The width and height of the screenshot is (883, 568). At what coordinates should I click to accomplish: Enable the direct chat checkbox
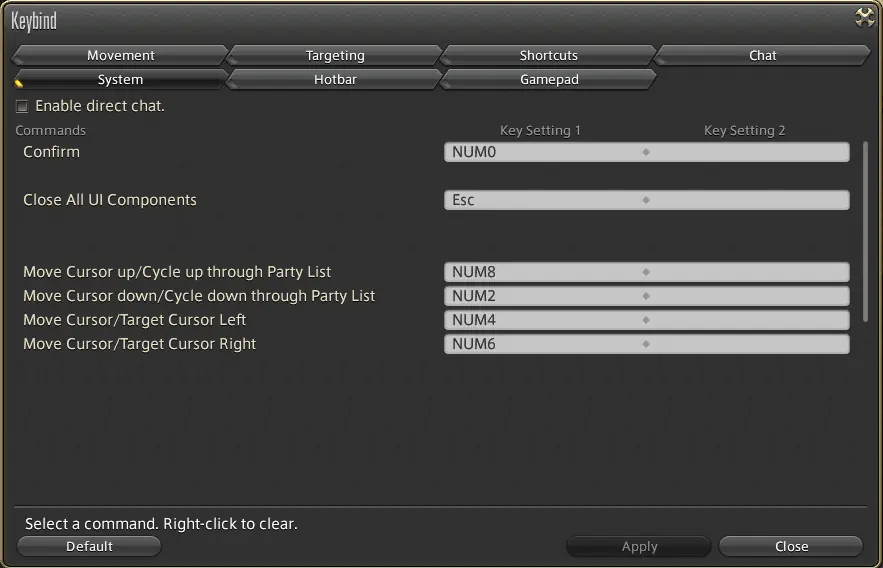(22, 106)
